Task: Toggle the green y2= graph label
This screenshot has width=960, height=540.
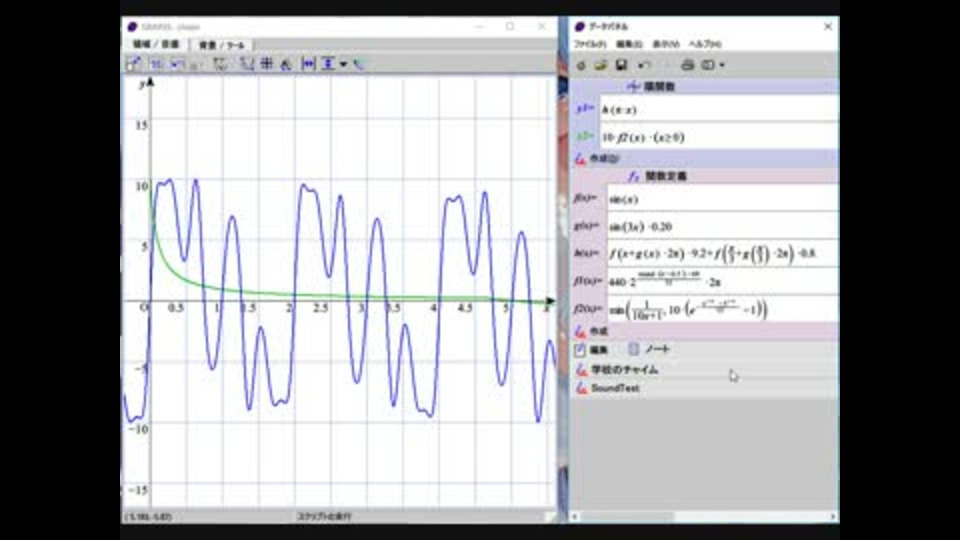Action: 585,136
